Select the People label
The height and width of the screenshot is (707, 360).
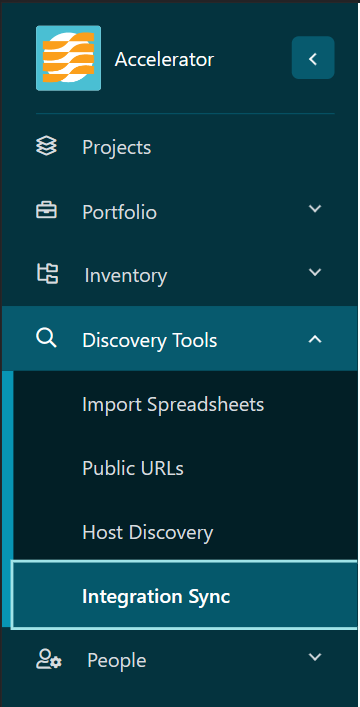pos(117,661)
